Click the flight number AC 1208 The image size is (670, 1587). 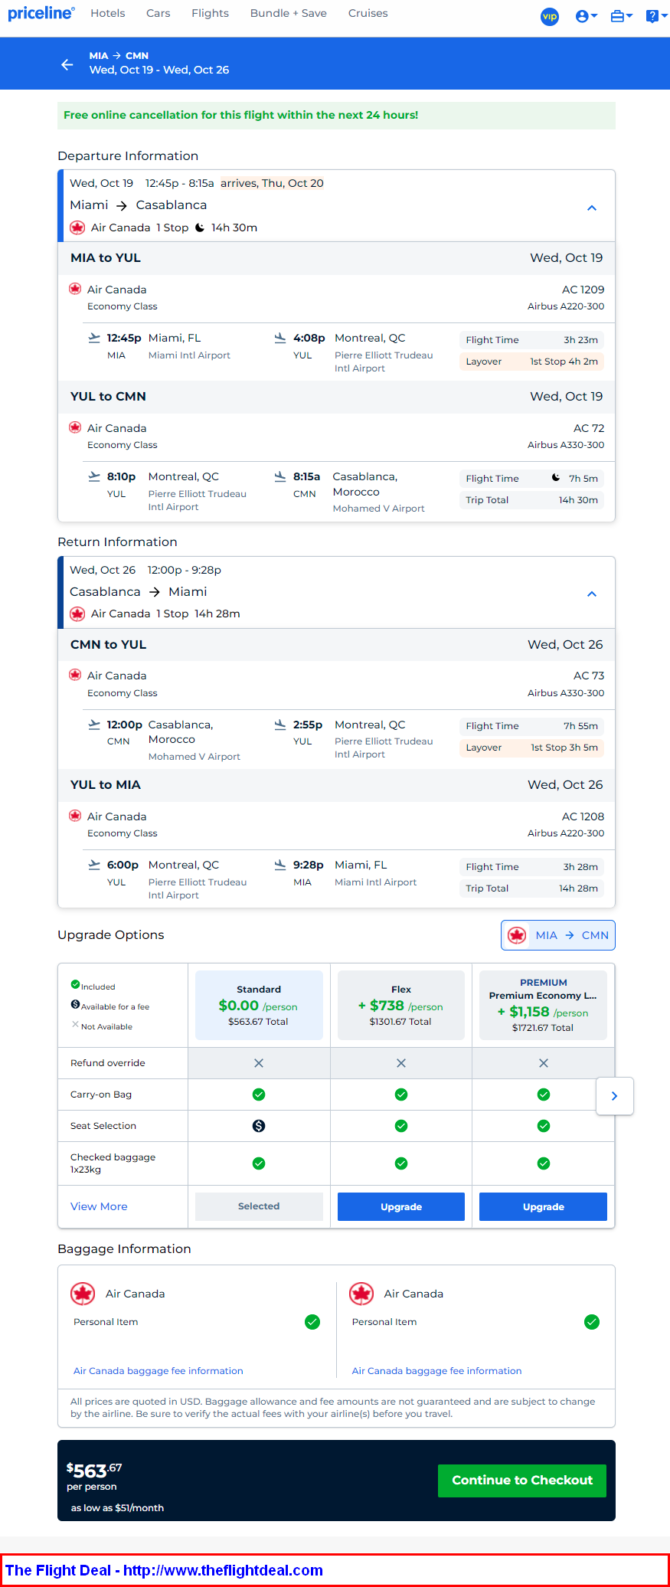[583, 817]
